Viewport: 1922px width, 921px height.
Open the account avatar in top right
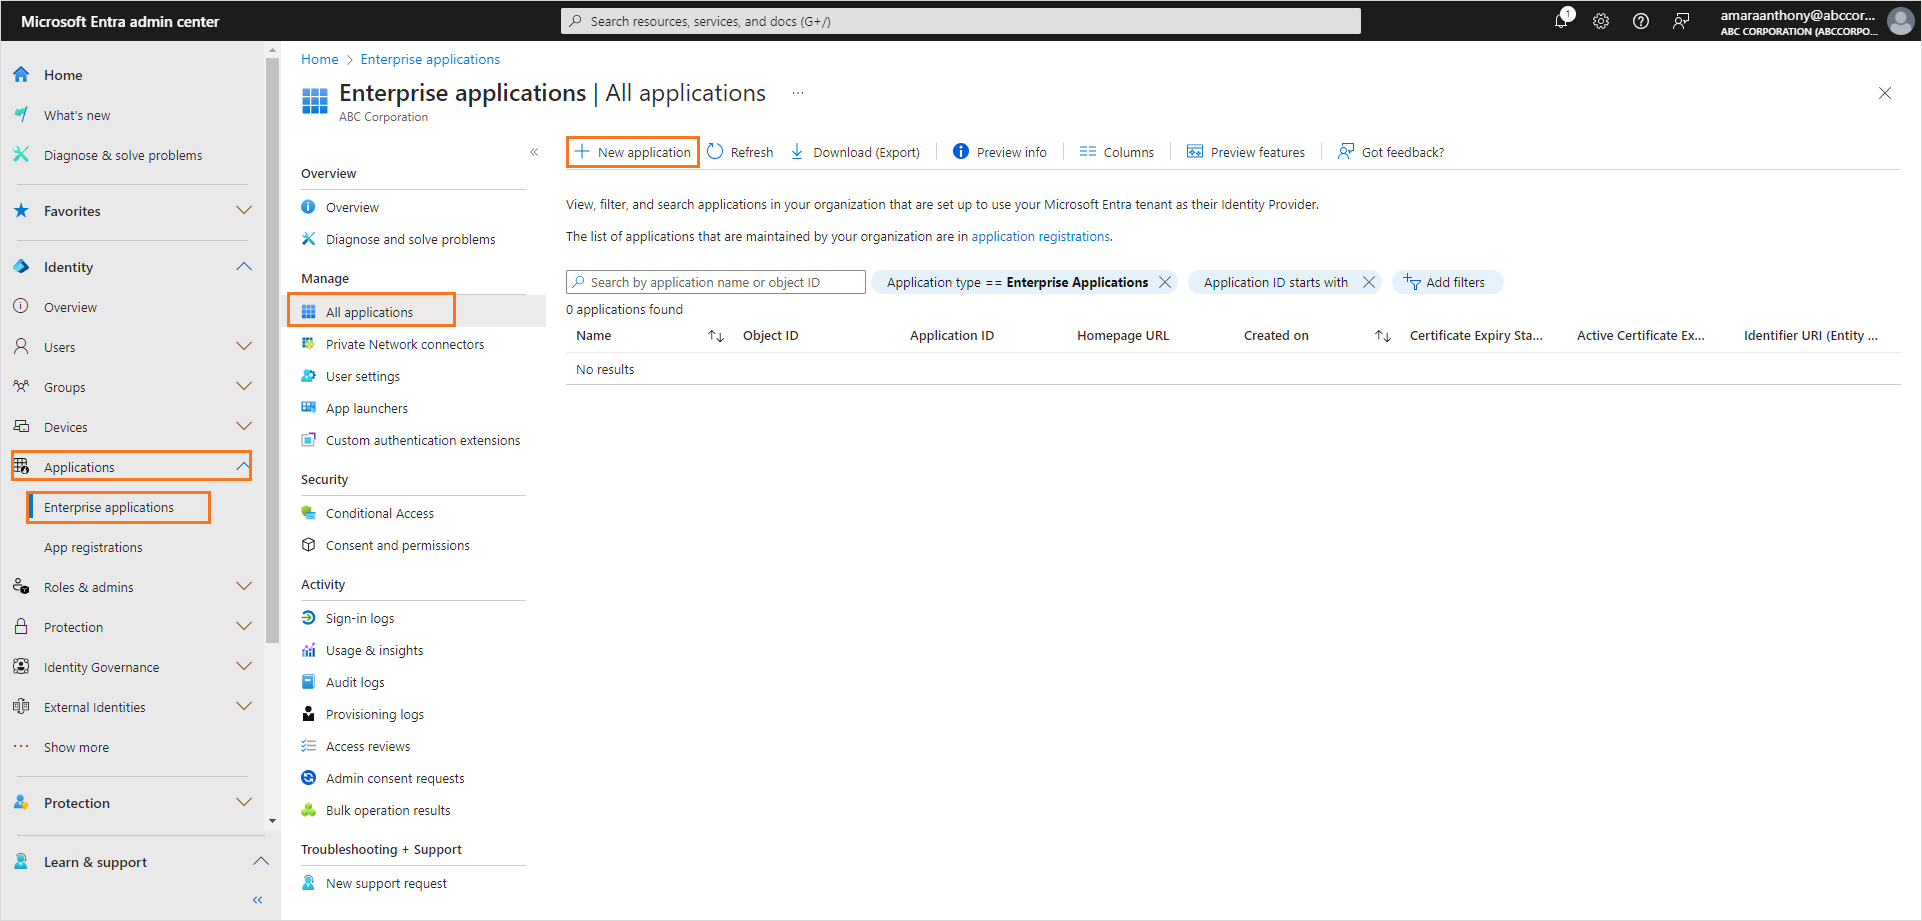1900,21
